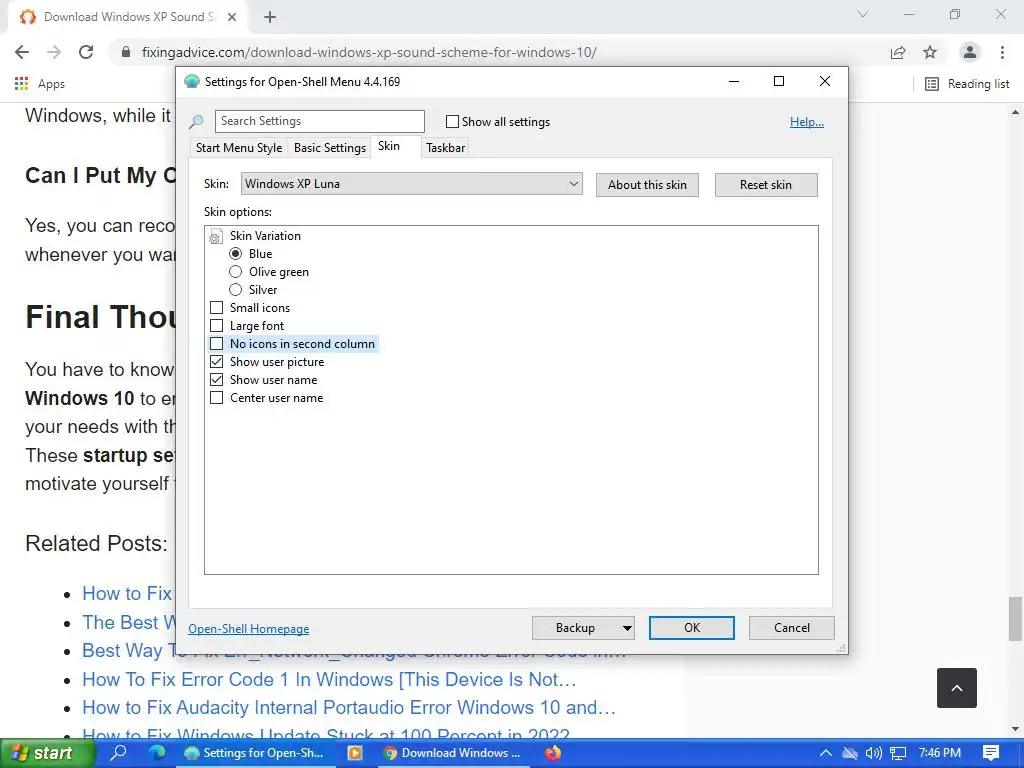Image resolution: width=1024 pixels, height=768 pixels.
Task: Open taskbar search magnifier icon
Action: (118, 752)
